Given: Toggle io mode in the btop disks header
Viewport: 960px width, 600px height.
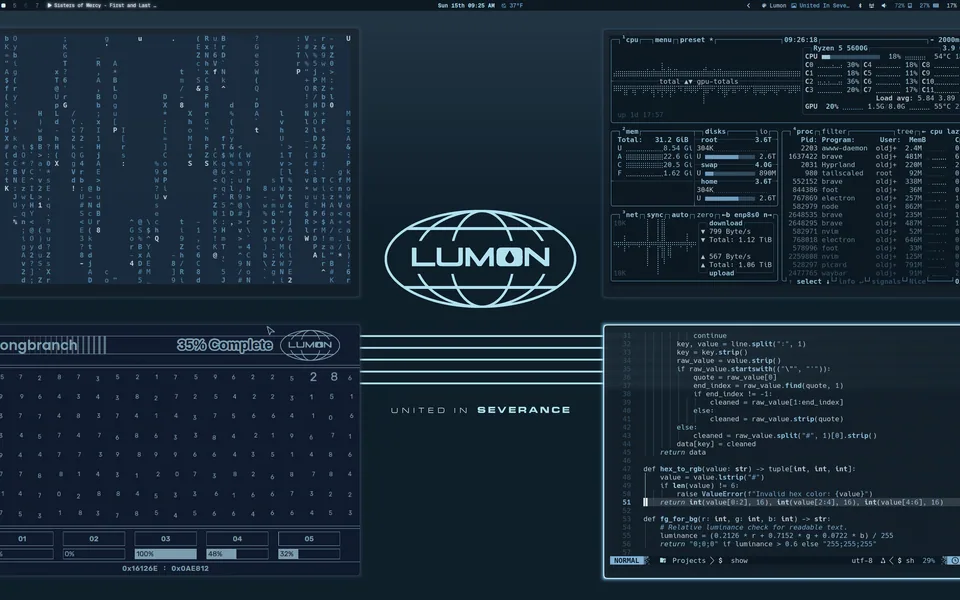Looking at the screenshot, I should click(763, 132).
